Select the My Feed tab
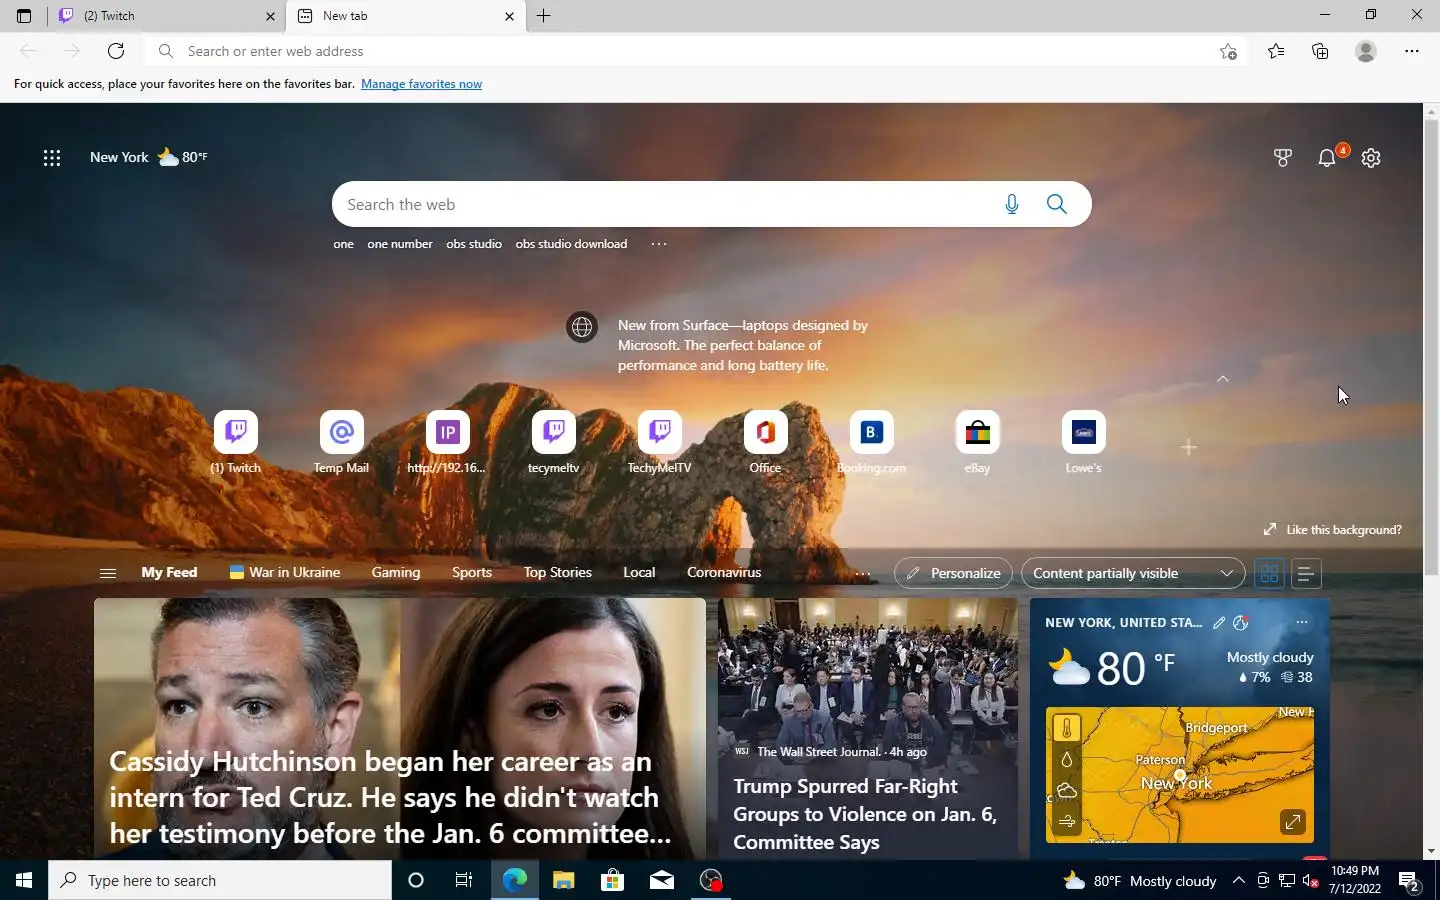 169,572
